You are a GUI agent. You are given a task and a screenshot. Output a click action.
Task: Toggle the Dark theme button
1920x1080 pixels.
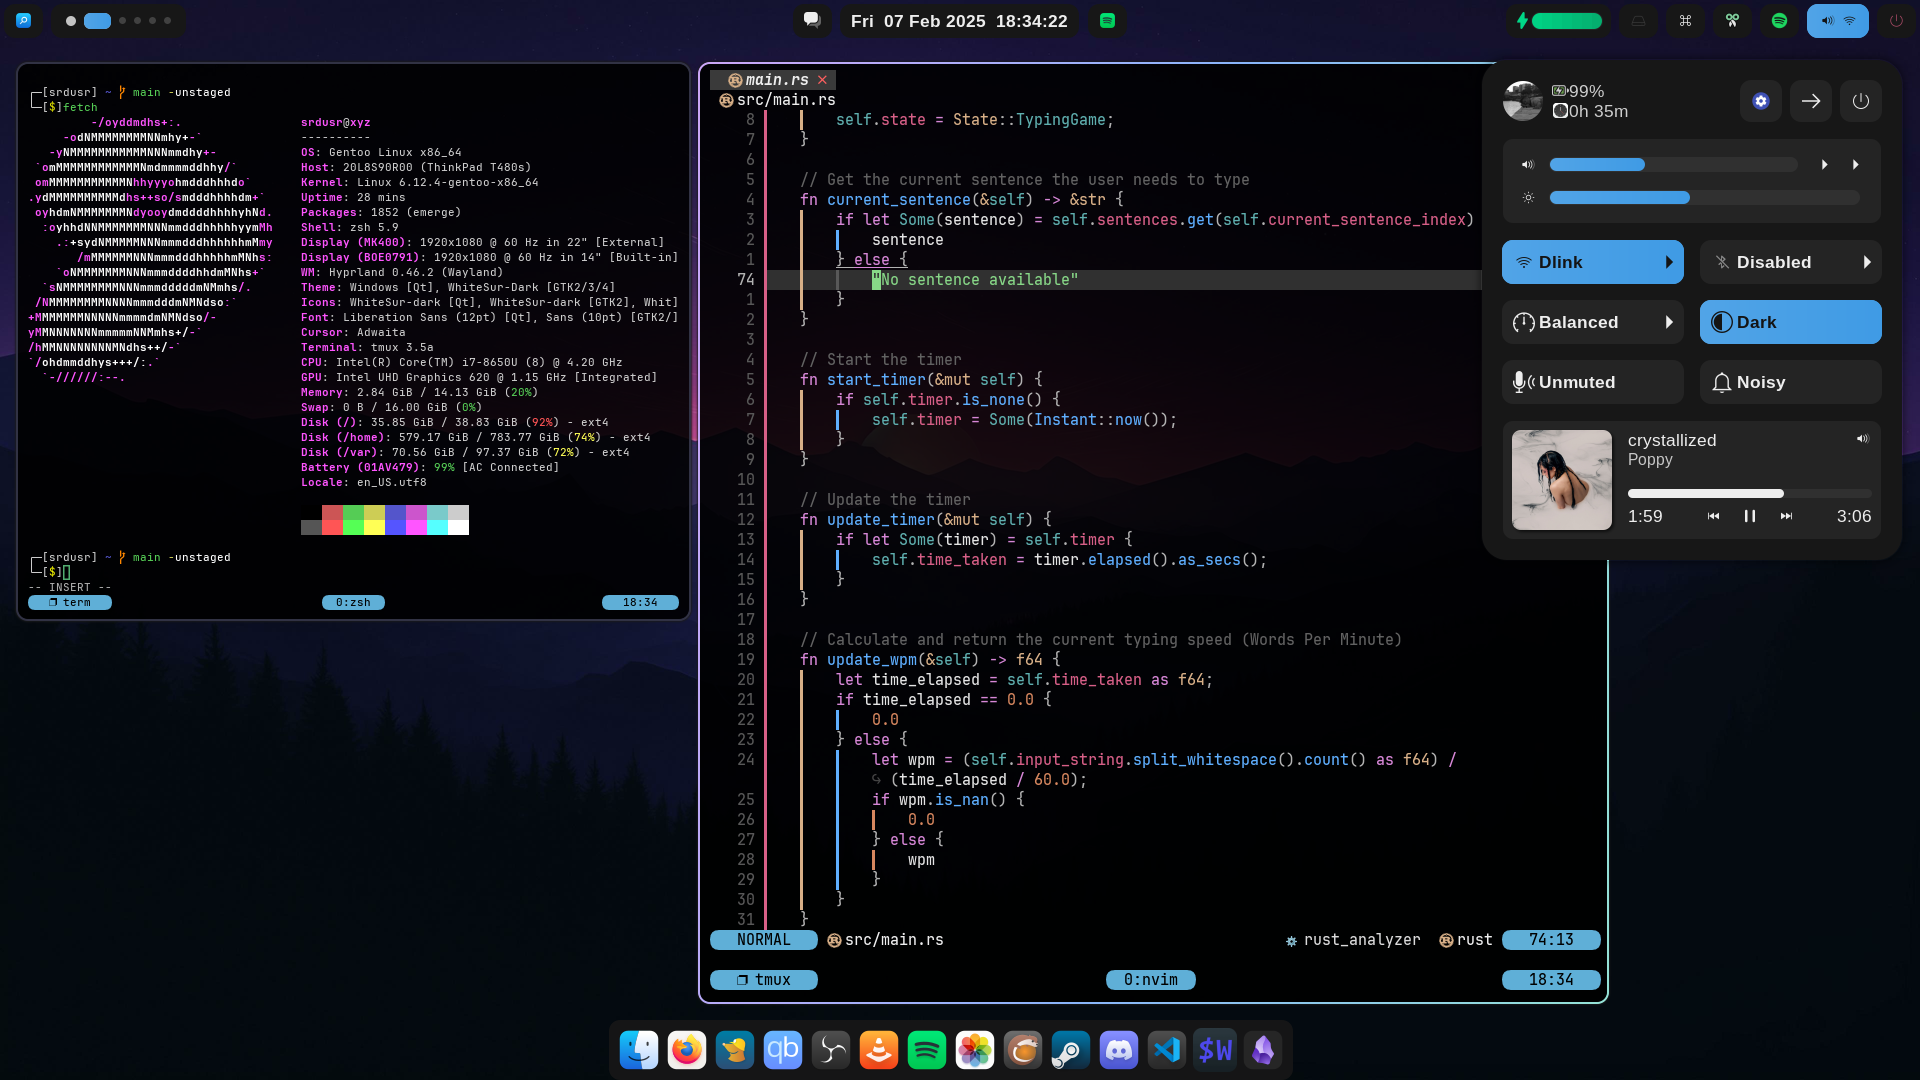click(1790, 322)
